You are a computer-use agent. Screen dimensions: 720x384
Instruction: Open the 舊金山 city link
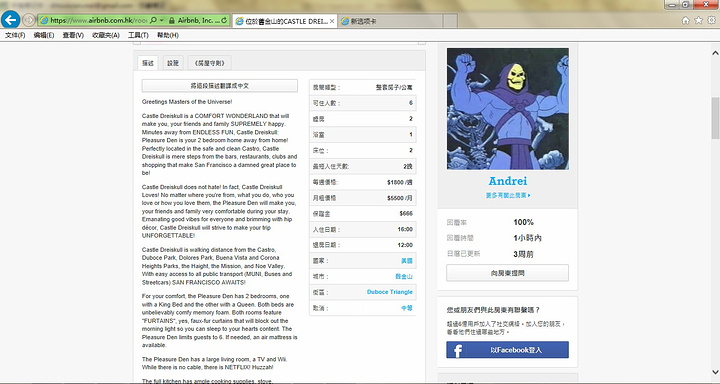pos(404,277)
